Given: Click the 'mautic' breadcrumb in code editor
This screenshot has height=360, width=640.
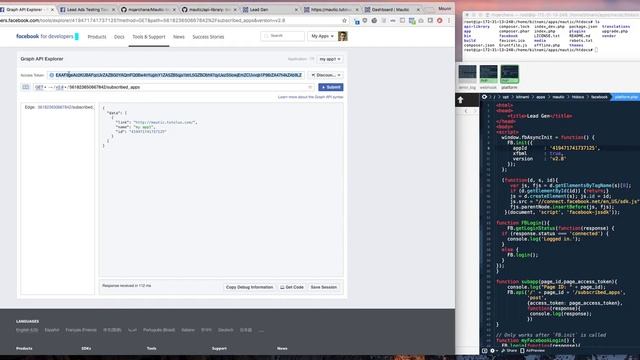Looking at the screenshot, I should (558, 97).
